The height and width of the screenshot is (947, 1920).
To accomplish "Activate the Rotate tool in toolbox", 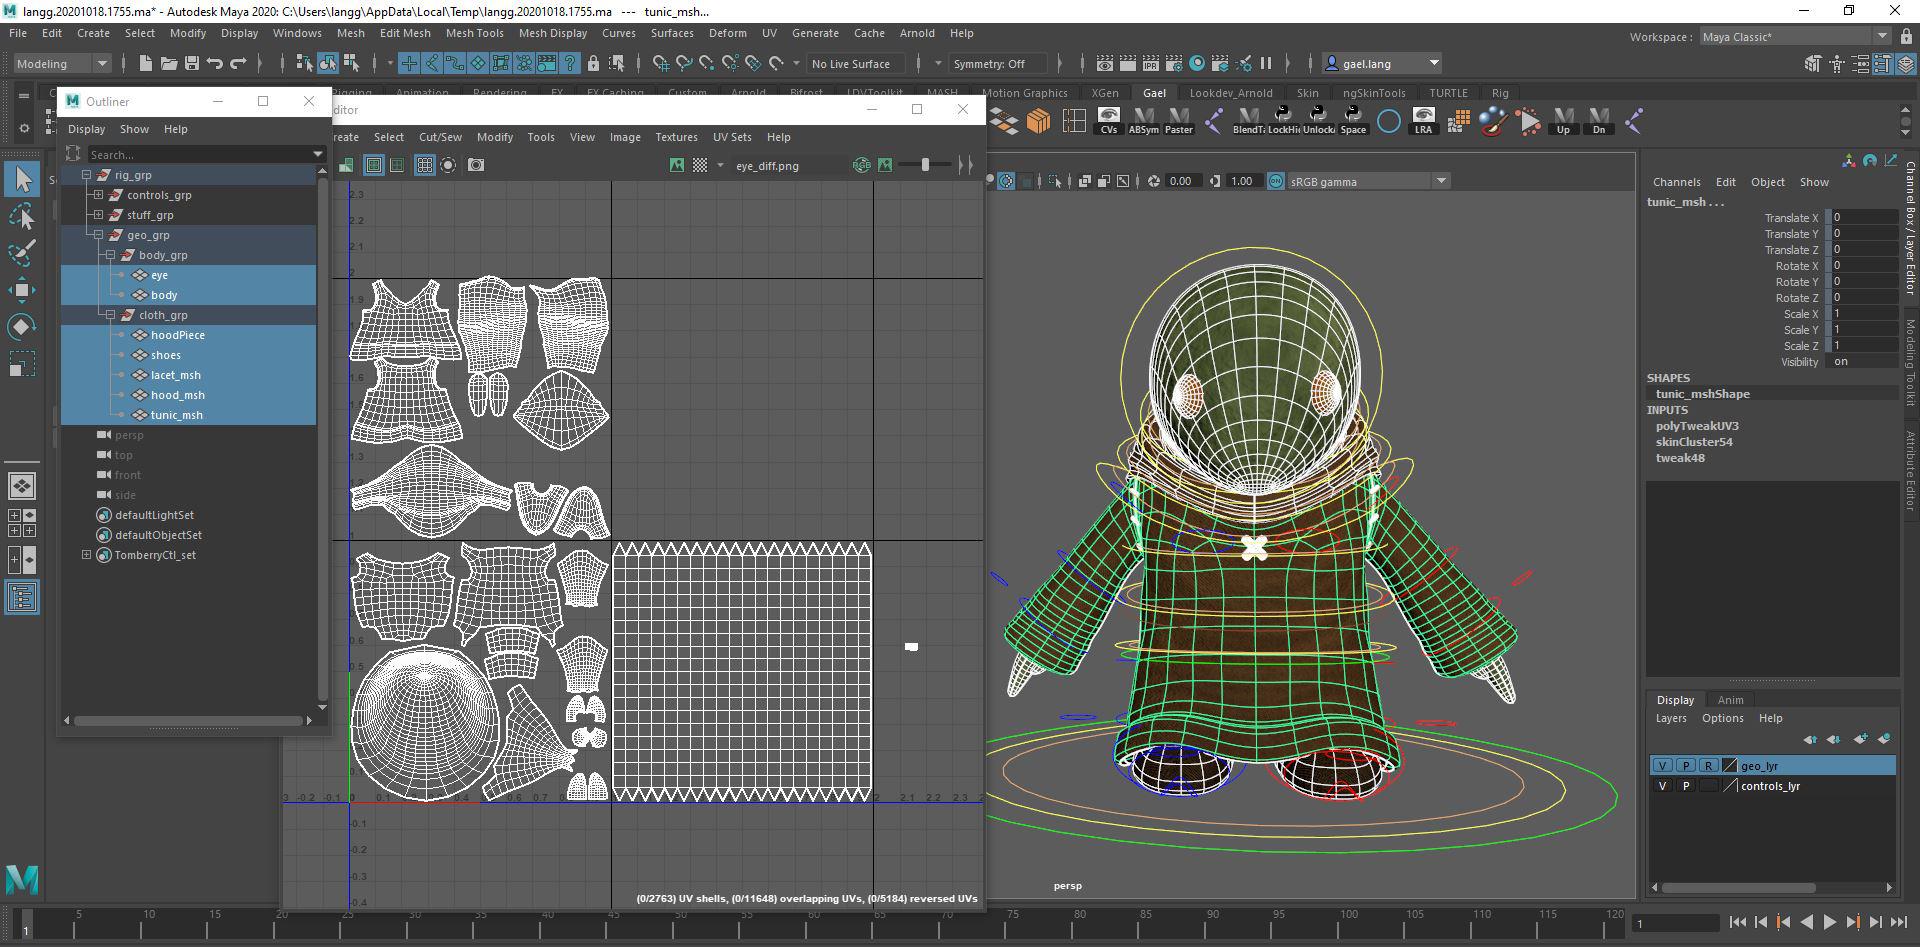I will [21, 327].
